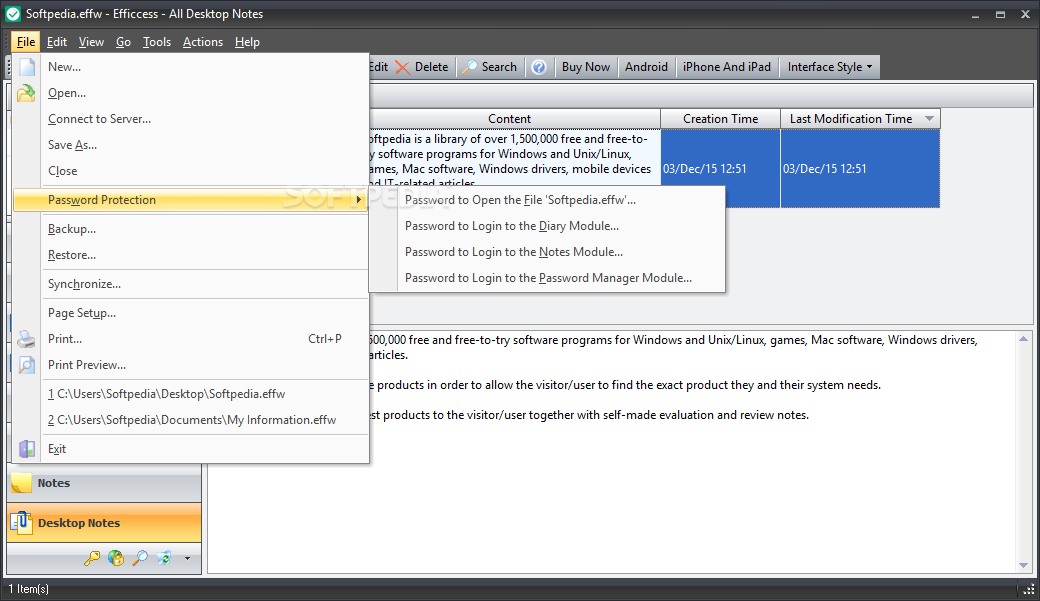Choose Print... with Ctrl+P shortcut
This screenshot has width=1040, height=601.
191,339
